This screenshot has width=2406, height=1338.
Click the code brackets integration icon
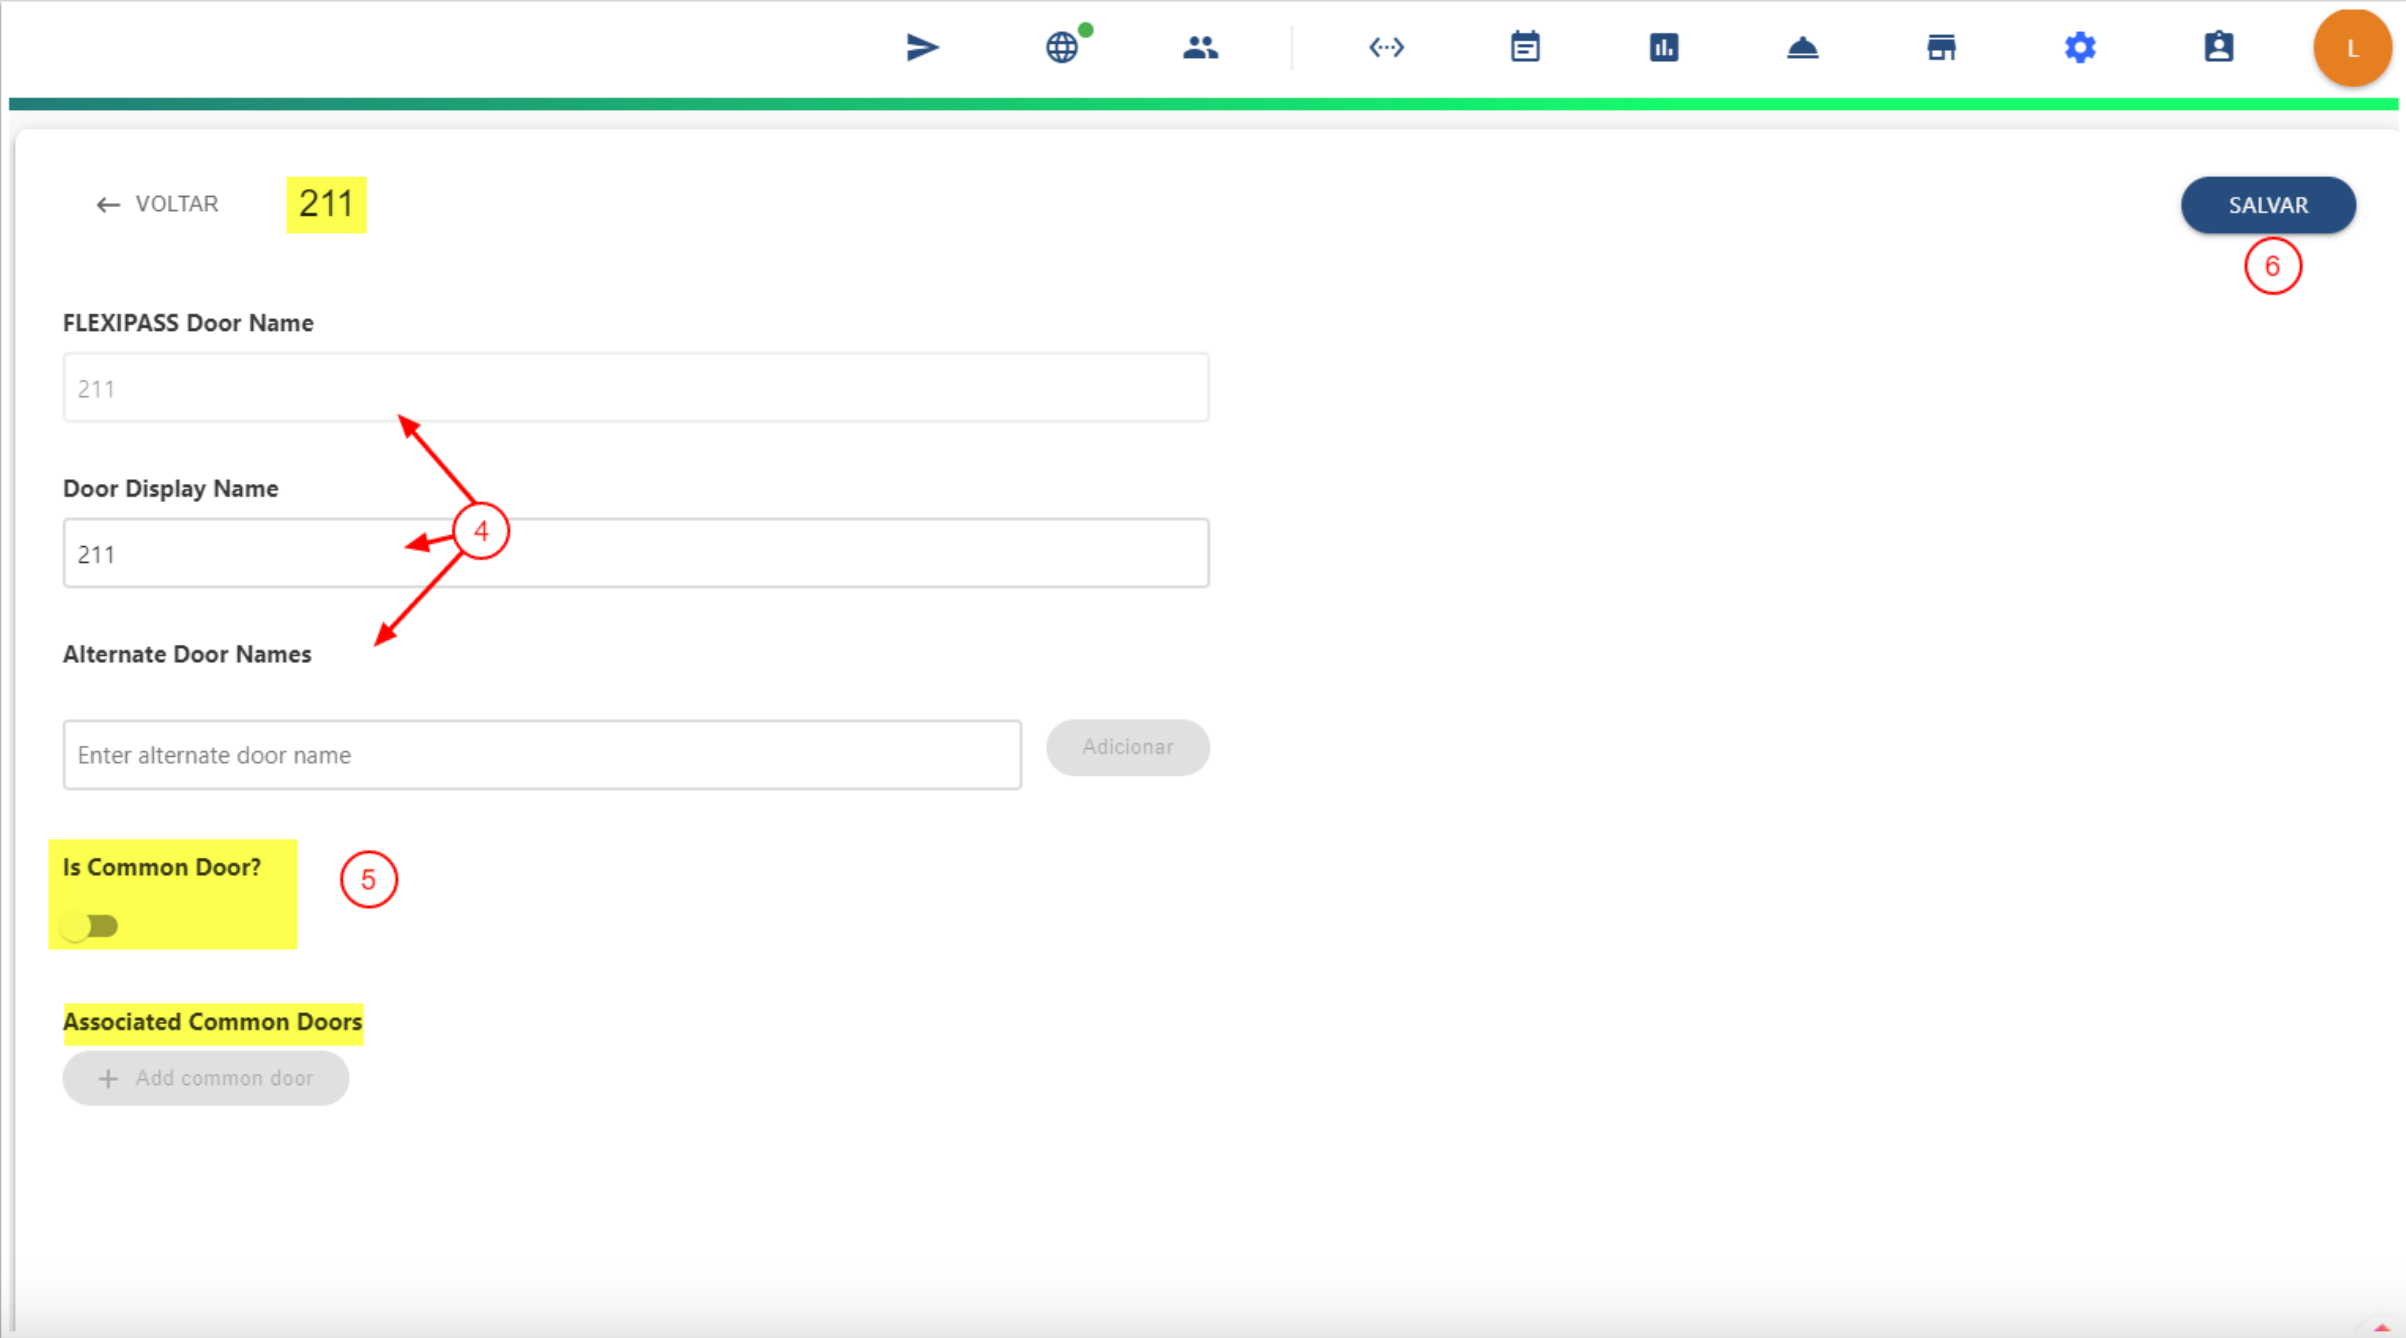pos(1386,47)
